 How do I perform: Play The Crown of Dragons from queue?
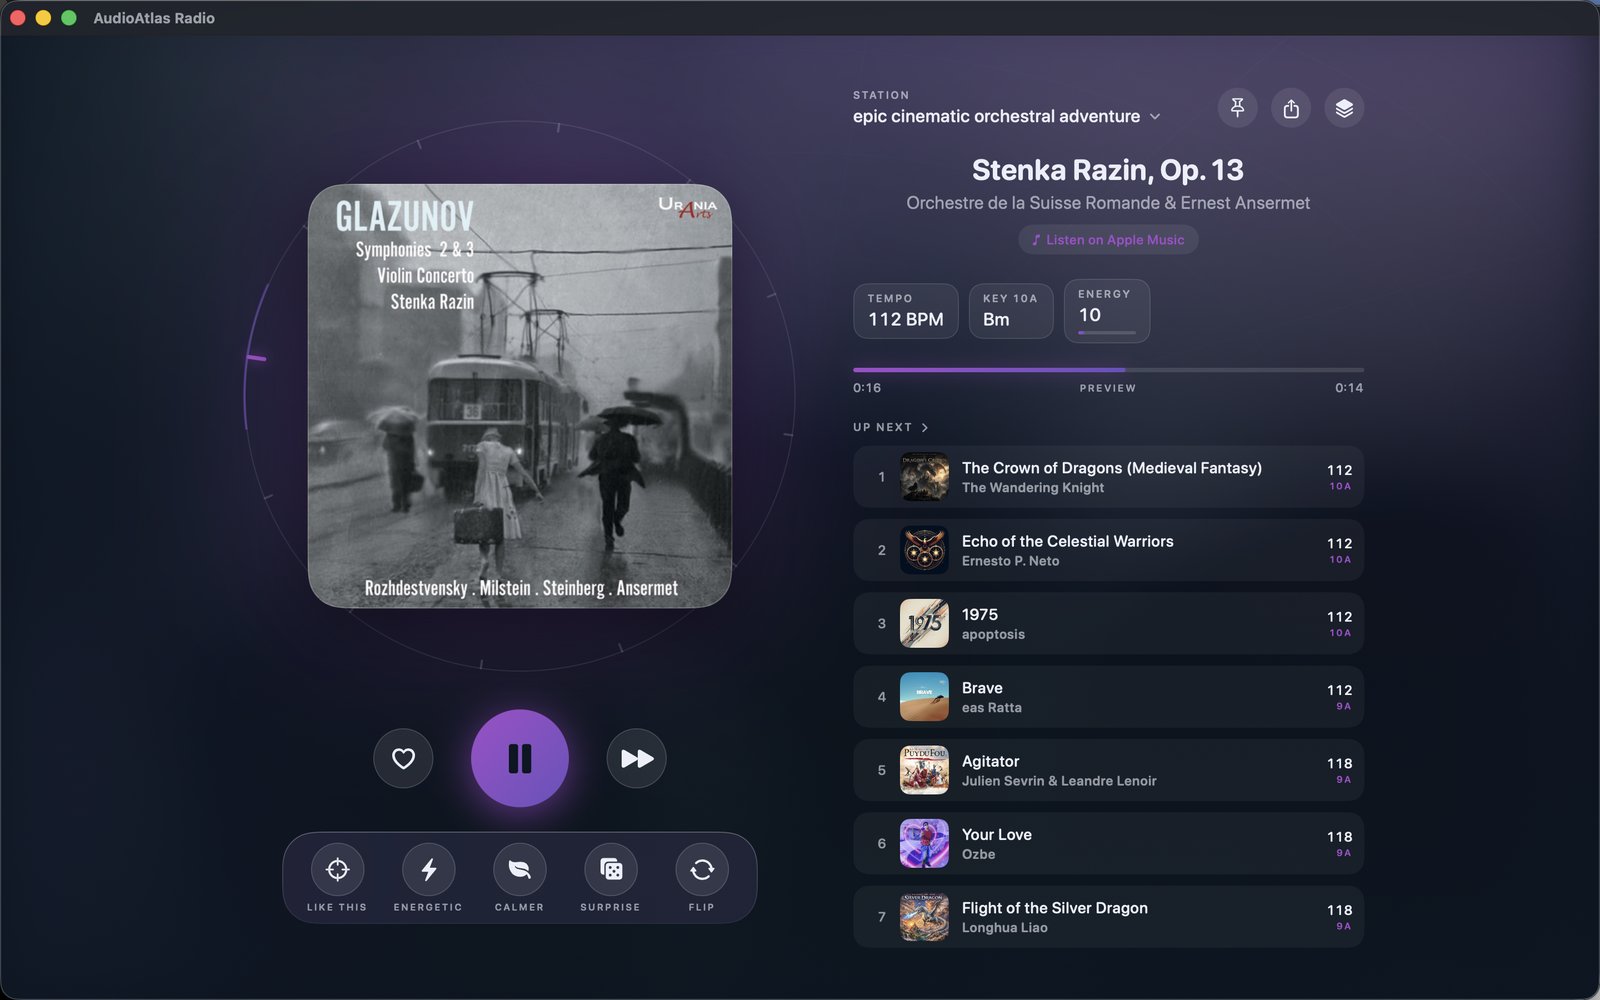1108,477
